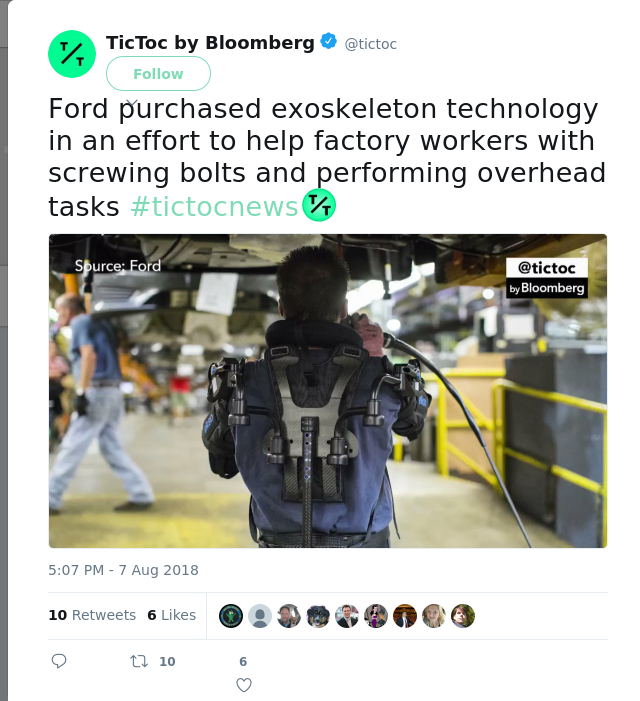The image size is (640, 701).
Task: View the 10 Retweets list
Action: pos(92,615)
